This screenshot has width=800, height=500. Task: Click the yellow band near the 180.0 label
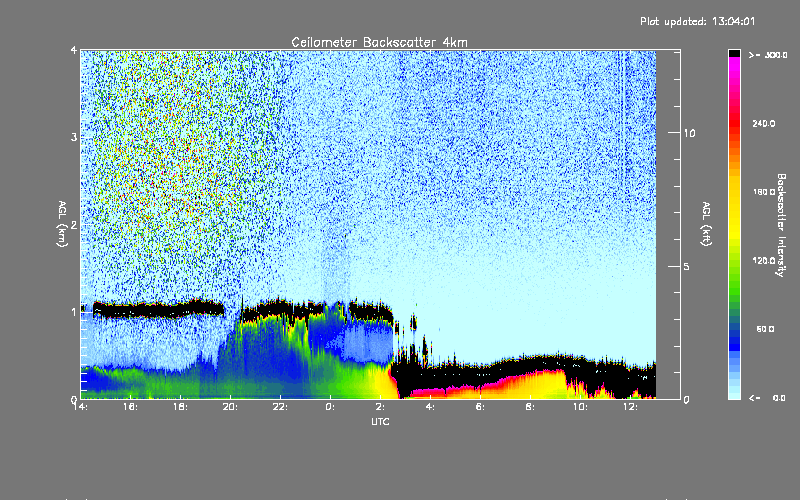click(734, 192)
